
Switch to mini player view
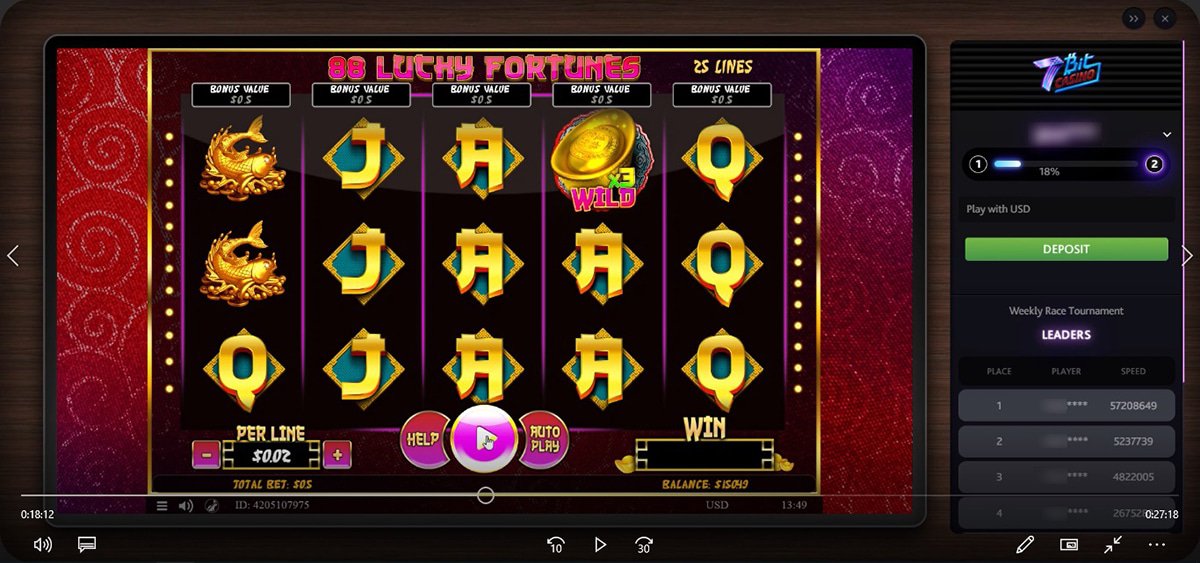tap(1069, 545)
